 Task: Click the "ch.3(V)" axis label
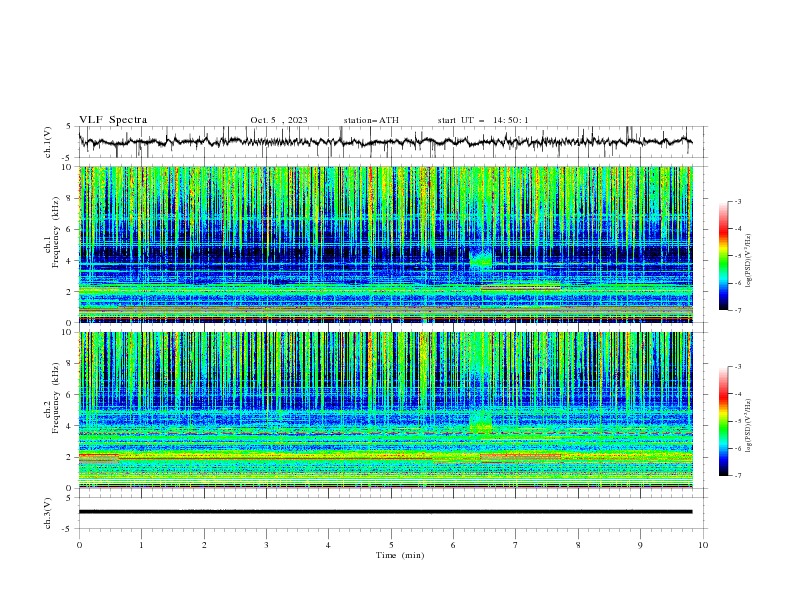[48, 513]
